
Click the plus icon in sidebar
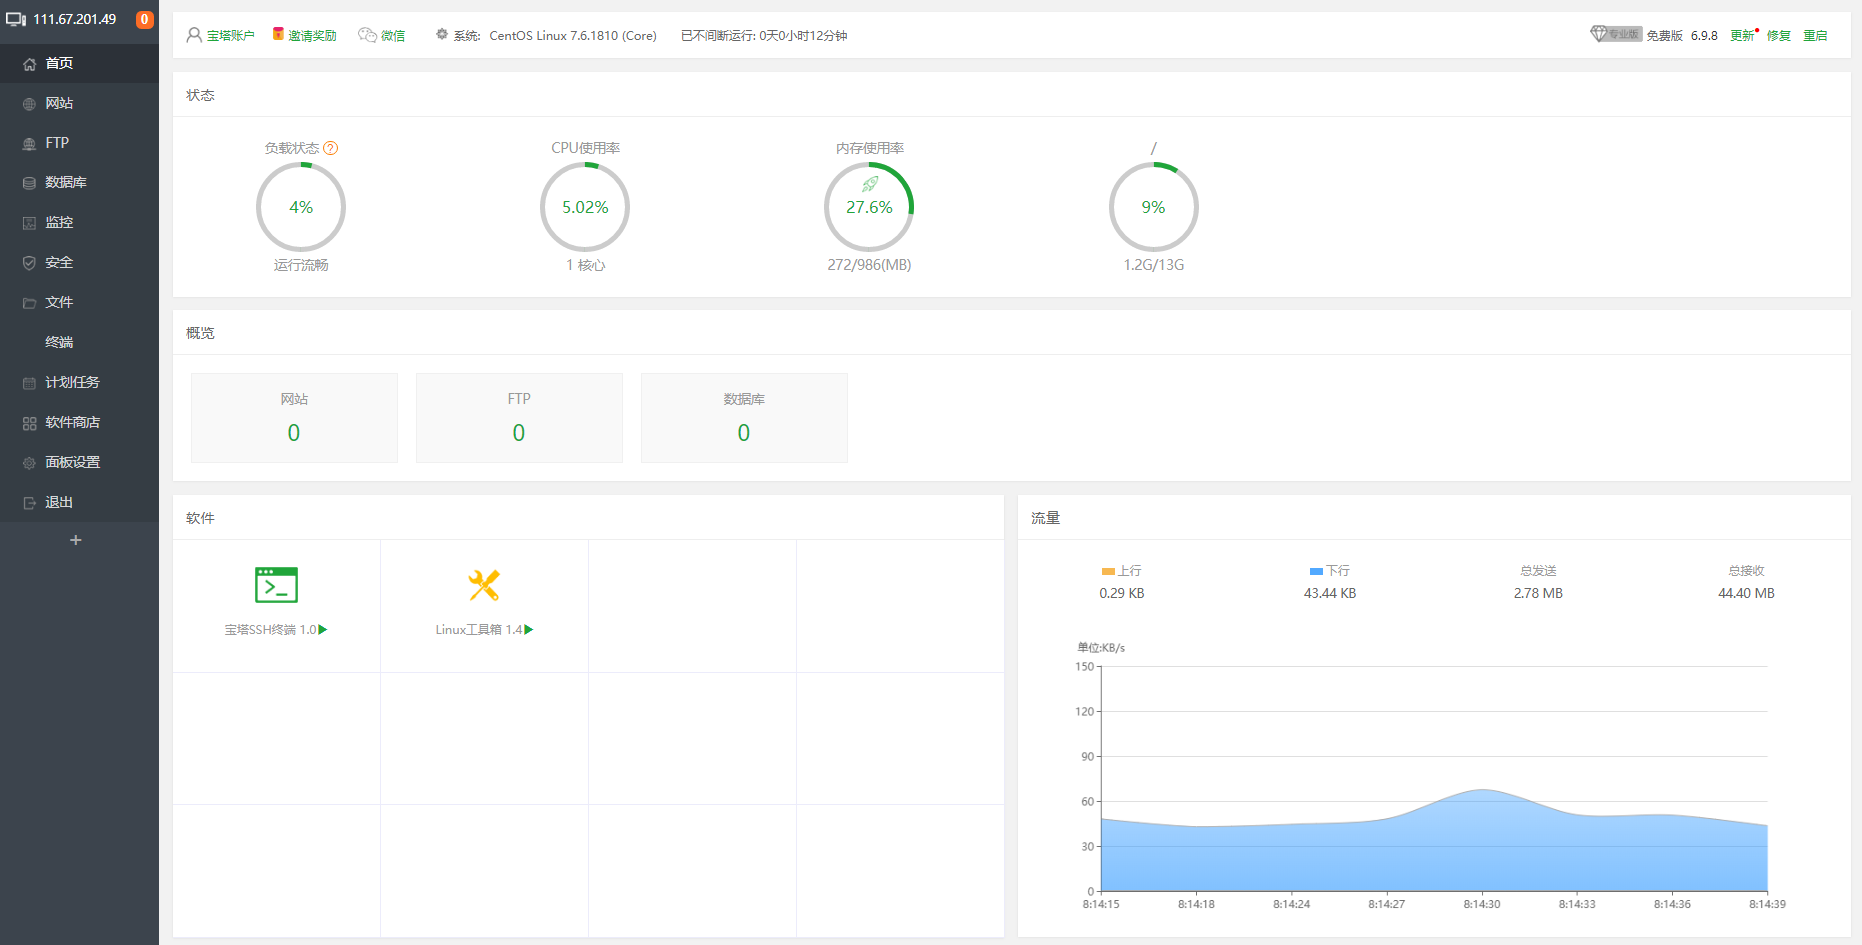pyautogui.click(x=76, y=540)
